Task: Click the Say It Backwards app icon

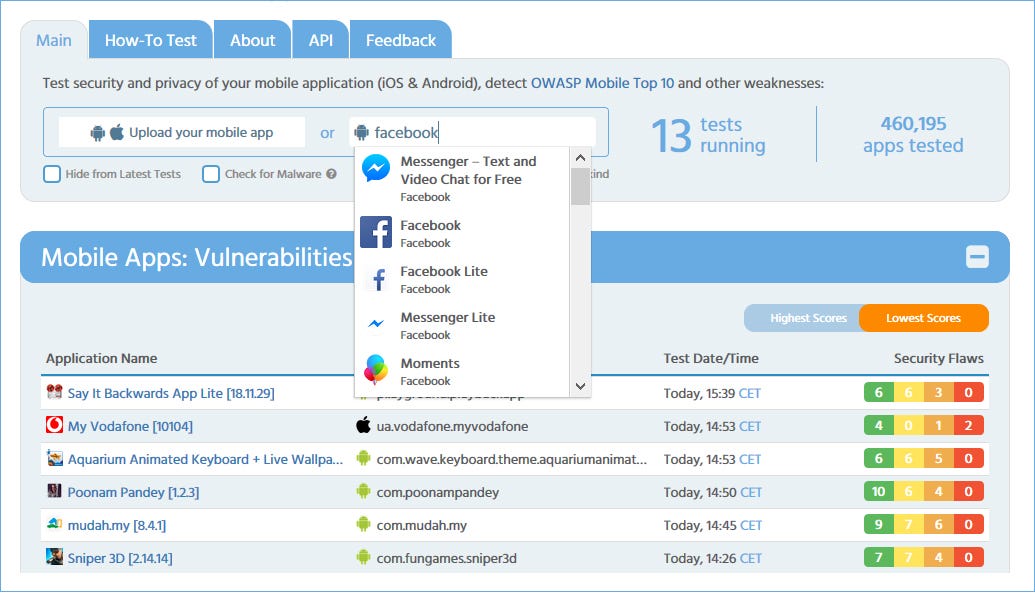Action: (x=54, y=392)
